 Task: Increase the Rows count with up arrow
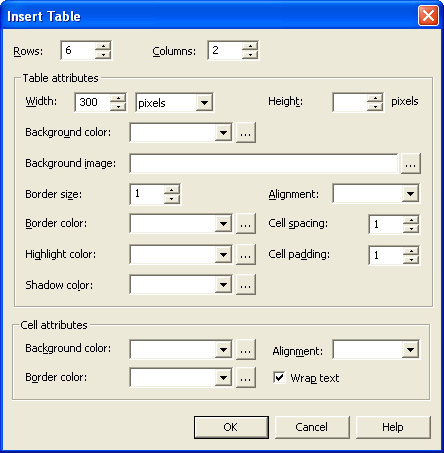pos(103,46)
